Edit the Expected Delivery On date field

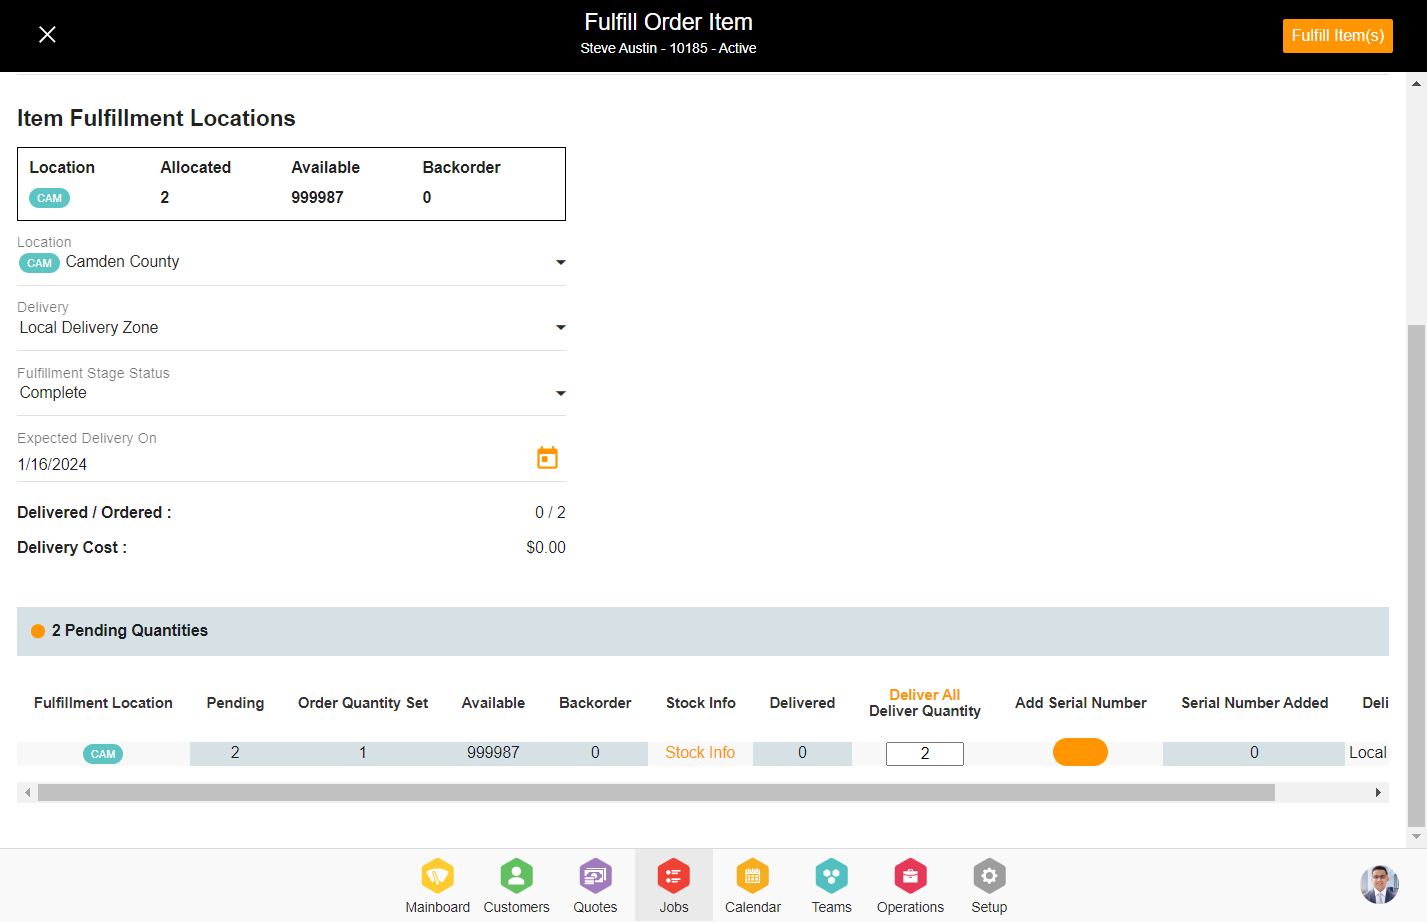click(270, 464)
